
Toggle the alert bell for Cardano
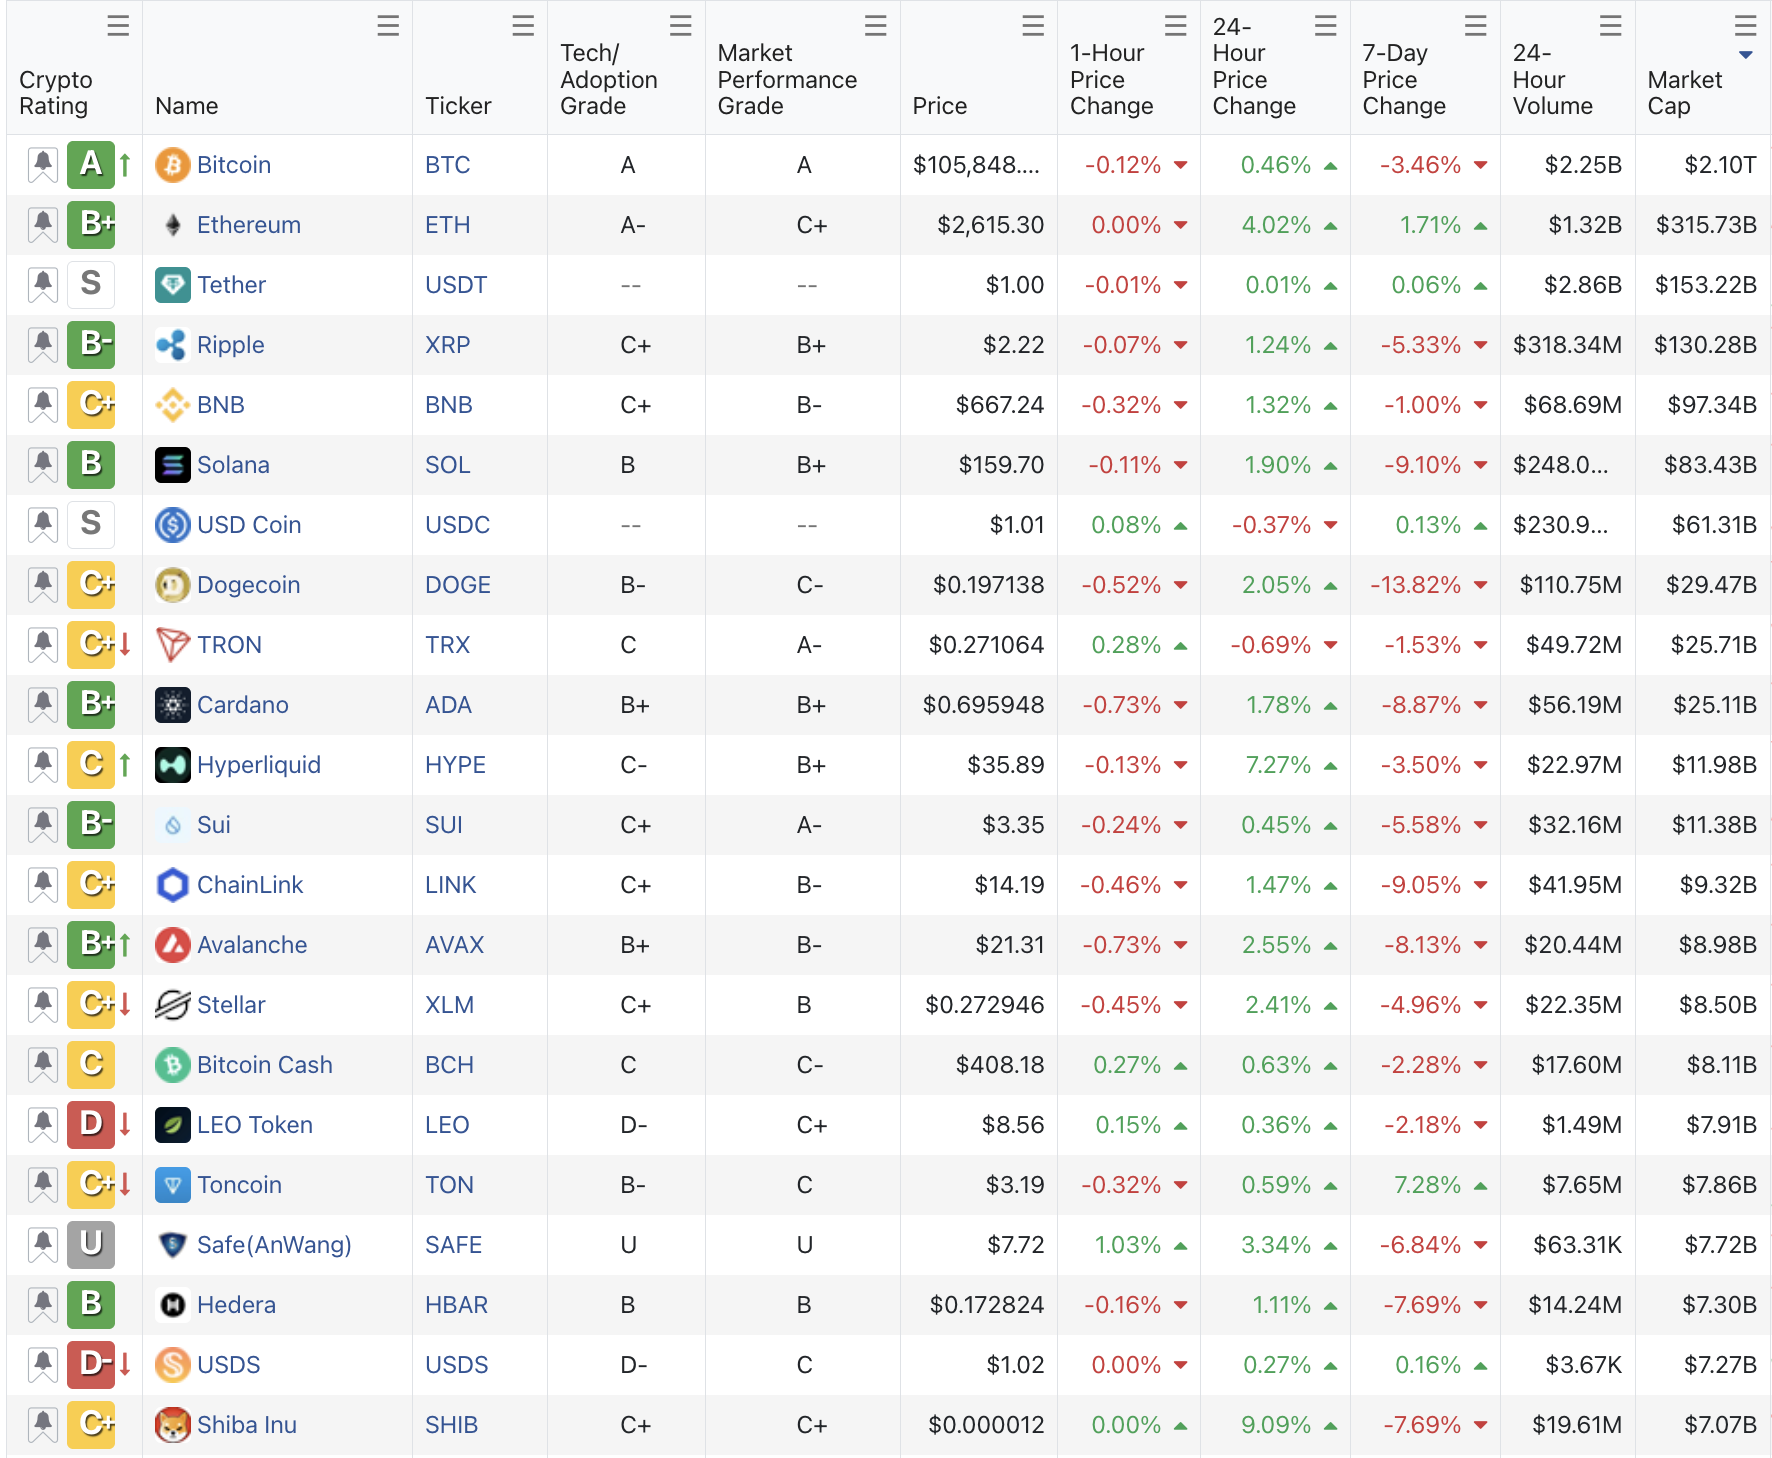click(x=42, y=705)
